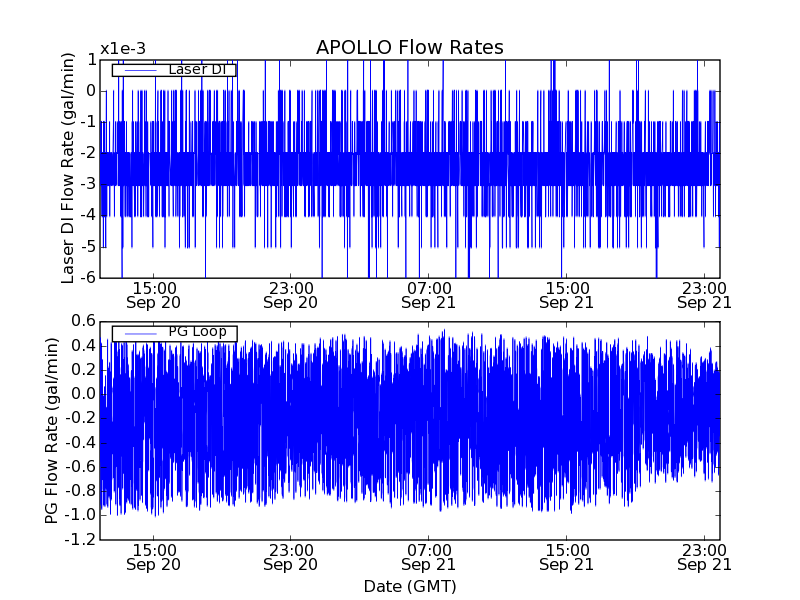Image resolution: width=800 pixels, height=600 pixels.
Task: Click the blue line sample in Laser DI legend
Action: pos(140,70)
